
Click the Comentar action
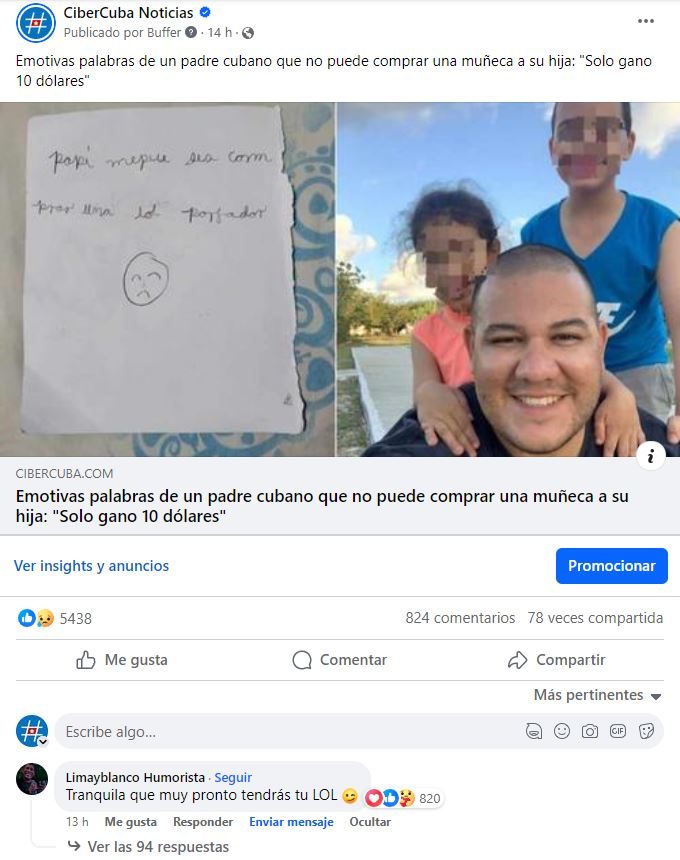[340, 660]
